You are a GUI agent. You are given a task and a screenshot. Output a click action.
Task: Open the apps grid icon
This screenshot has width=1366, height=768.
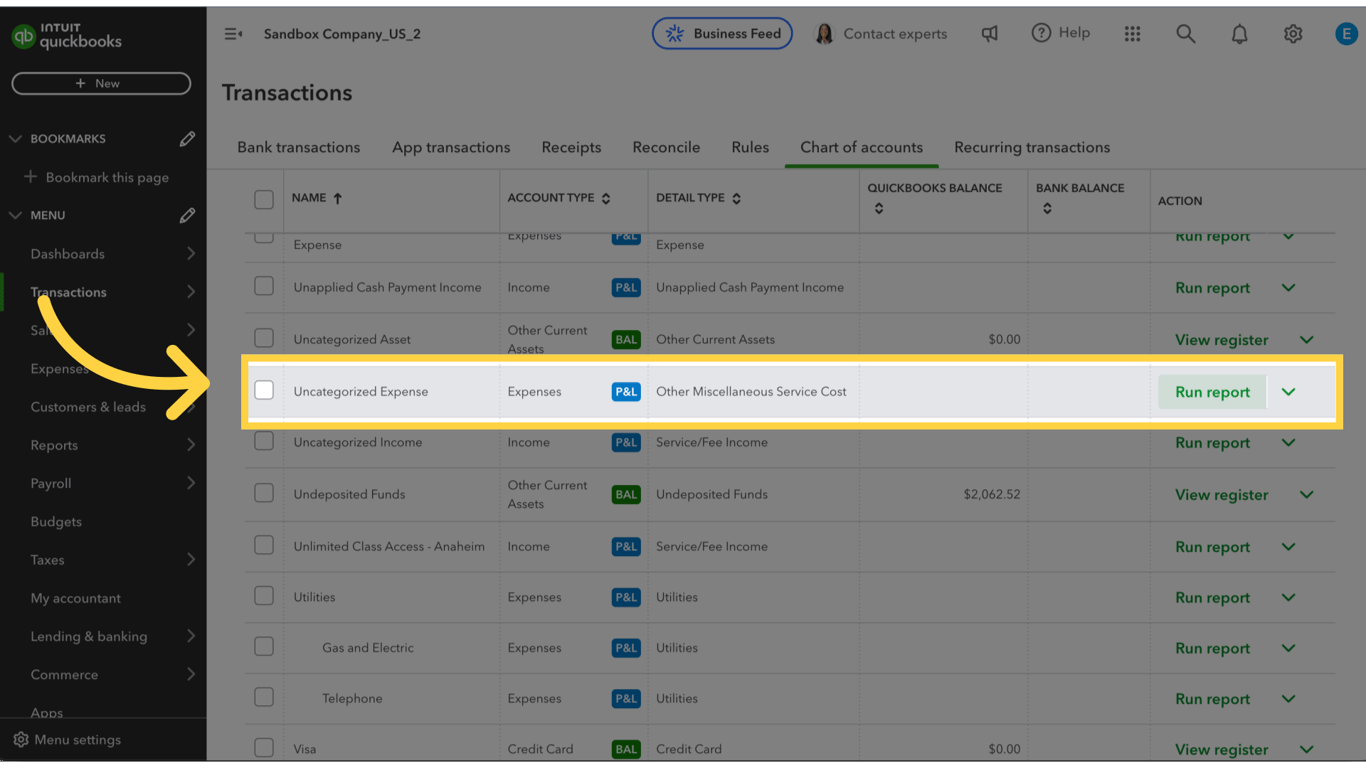coord(1132,34)
